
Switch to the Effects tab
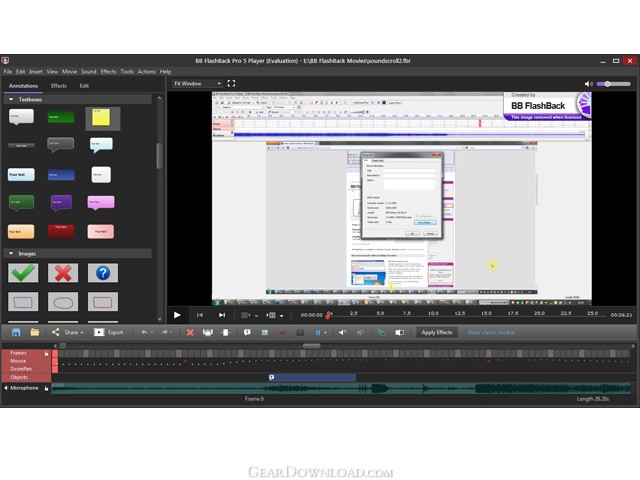tap(59, 86)
